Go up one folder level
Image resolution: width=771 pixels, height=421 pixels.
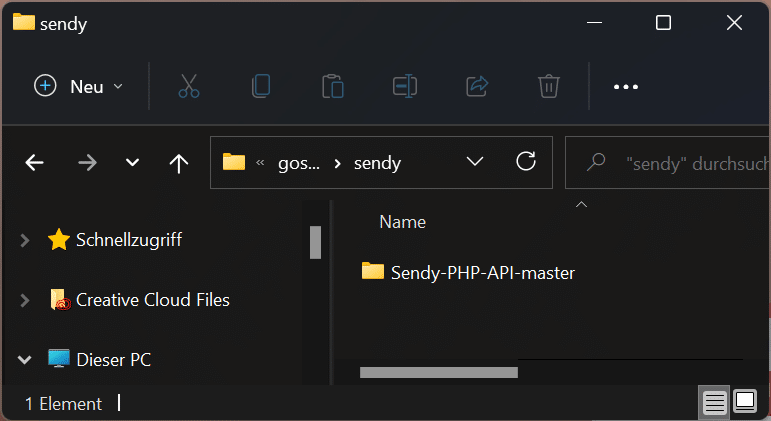pyautogui.click(x=178, y=163)
